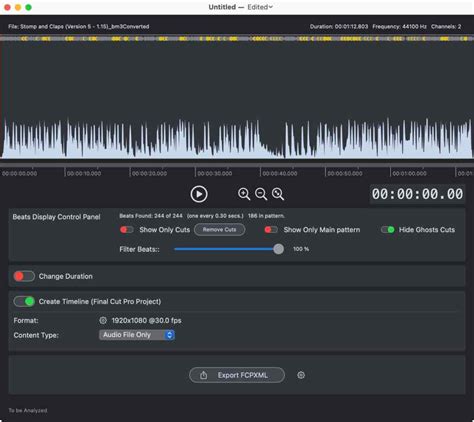Click the Beats Display Control Panel label
This screenshot has height=422, width=474.
[x=56, y=217]
